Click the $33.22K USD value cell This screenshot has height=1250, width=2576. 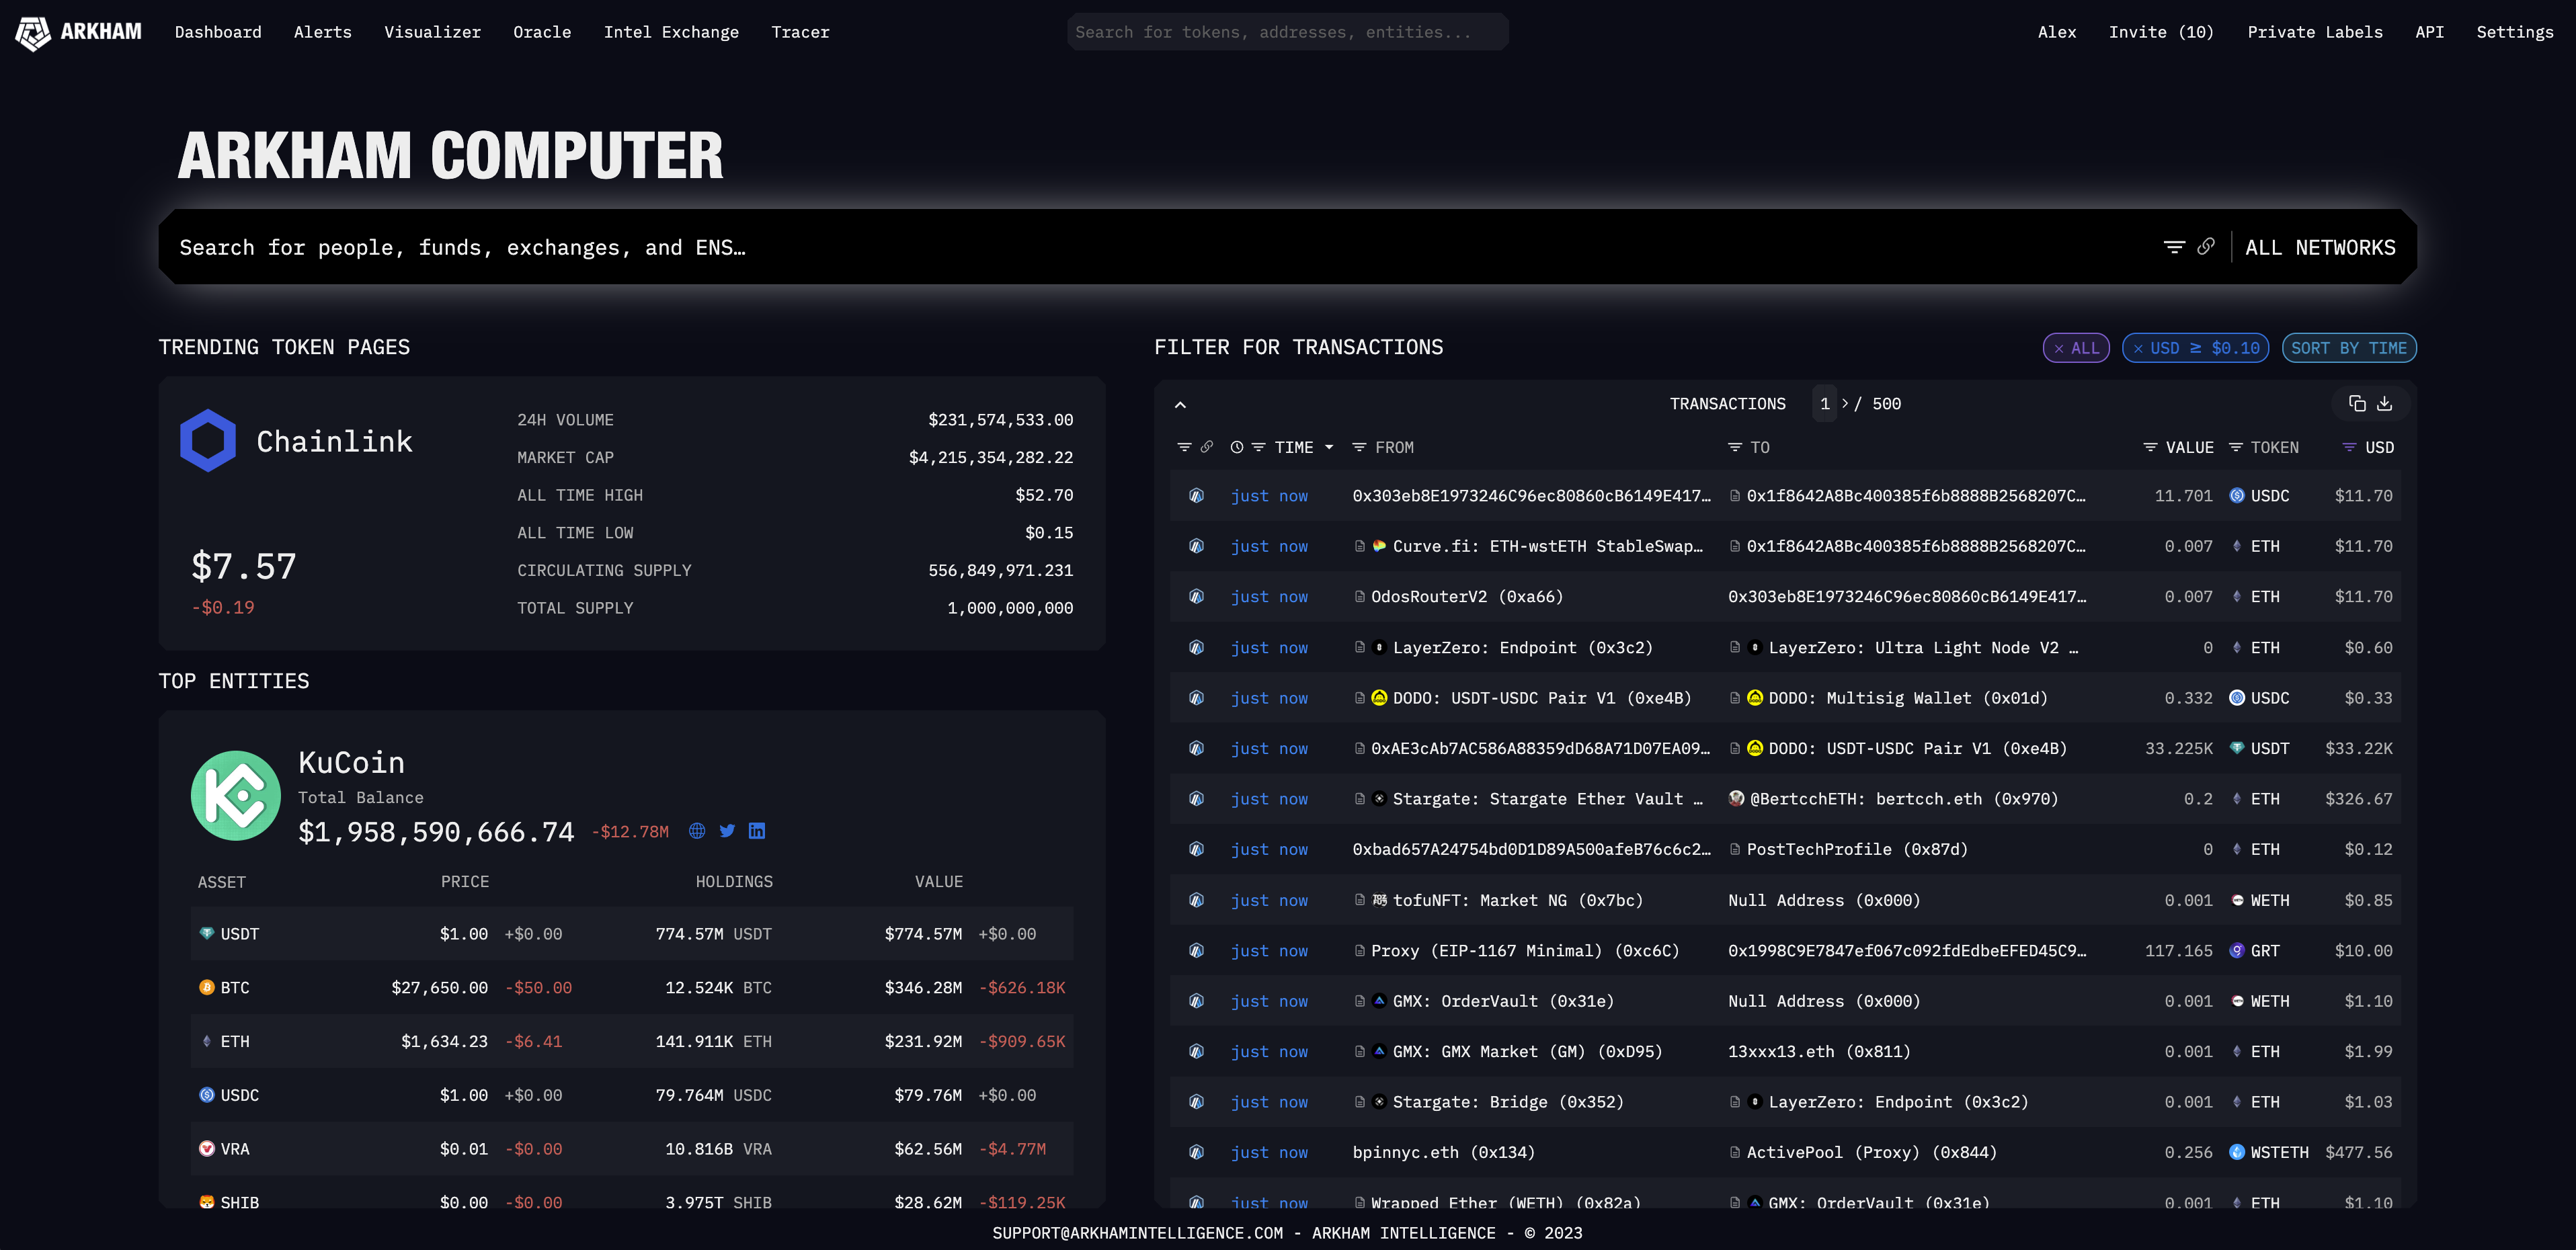click(x=2359, y=749)
